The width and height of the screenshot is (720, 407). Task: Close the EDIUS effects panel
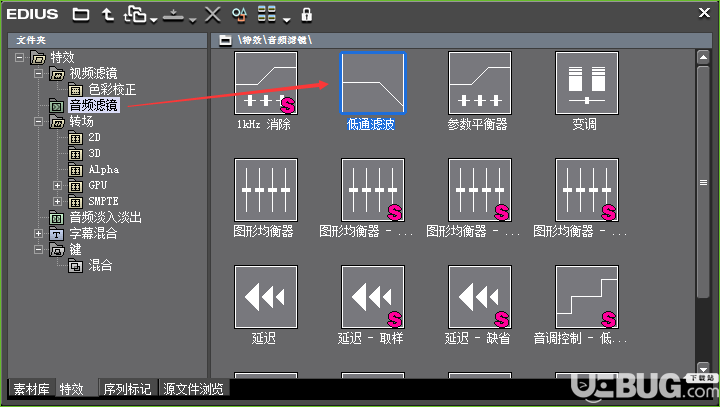click(704, 13)
